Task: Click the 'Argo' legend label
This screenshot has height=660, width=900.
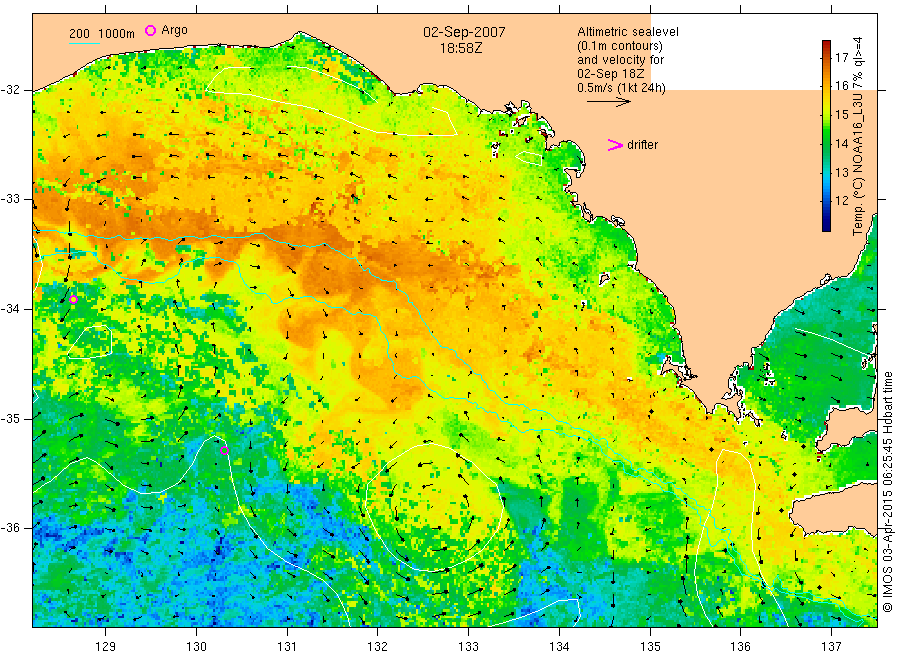Action: tap(174, 30)
